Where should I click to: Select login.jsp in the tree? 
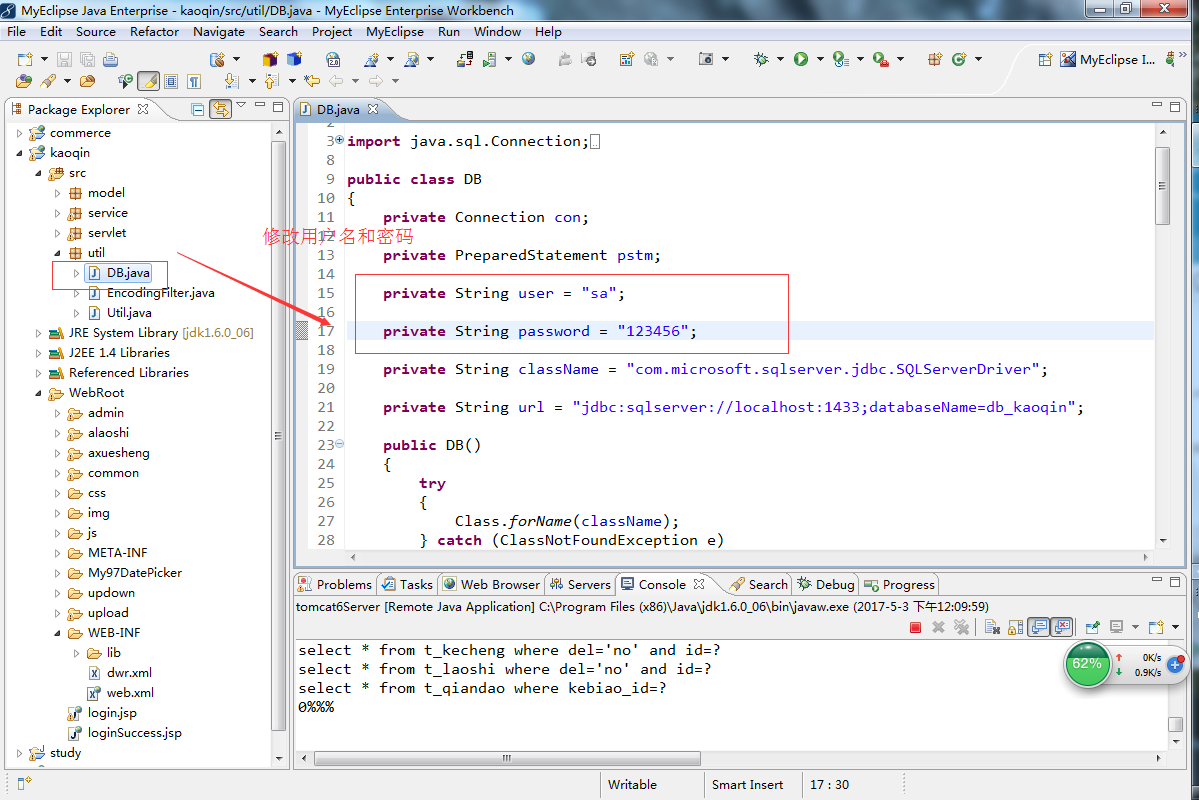click(112, 713)
